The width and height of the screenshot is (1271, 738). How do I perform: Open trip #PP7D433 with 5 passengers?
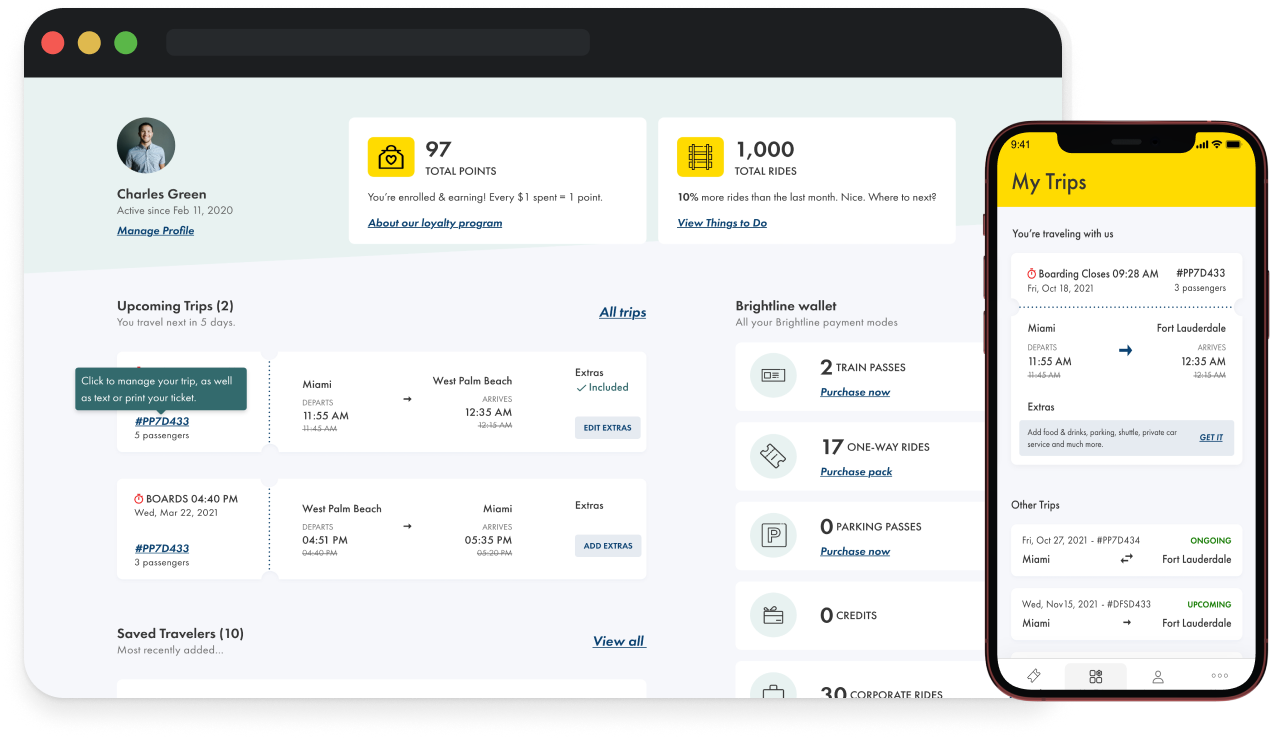[x=162, y=421]
